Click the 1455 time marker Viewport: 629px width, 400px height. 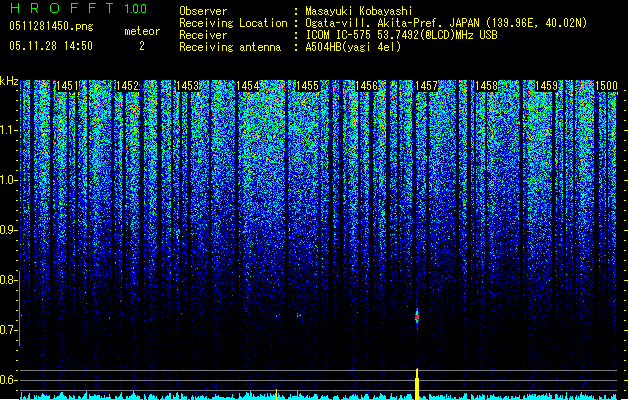(307, 86)
